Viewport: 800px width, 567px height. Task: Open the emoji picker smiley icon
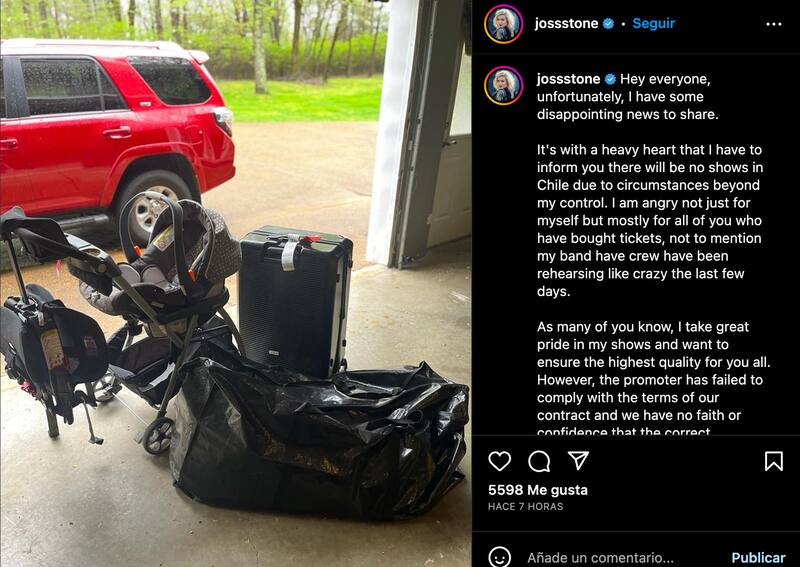coord(499,556)
